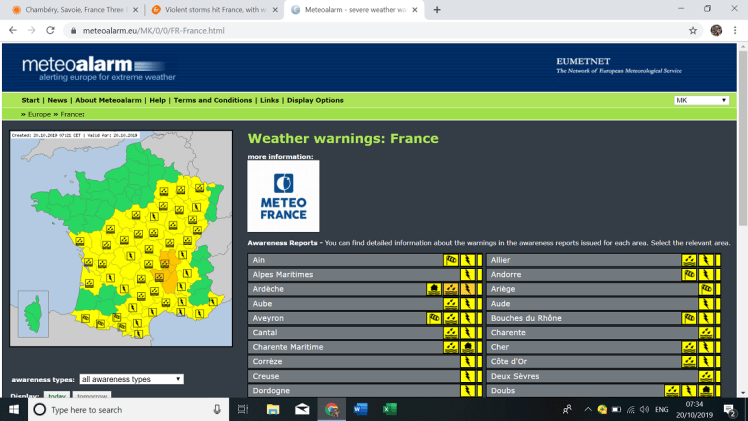Click the Europe breadcrumb link
748x421 pixels.
point(39,114)
